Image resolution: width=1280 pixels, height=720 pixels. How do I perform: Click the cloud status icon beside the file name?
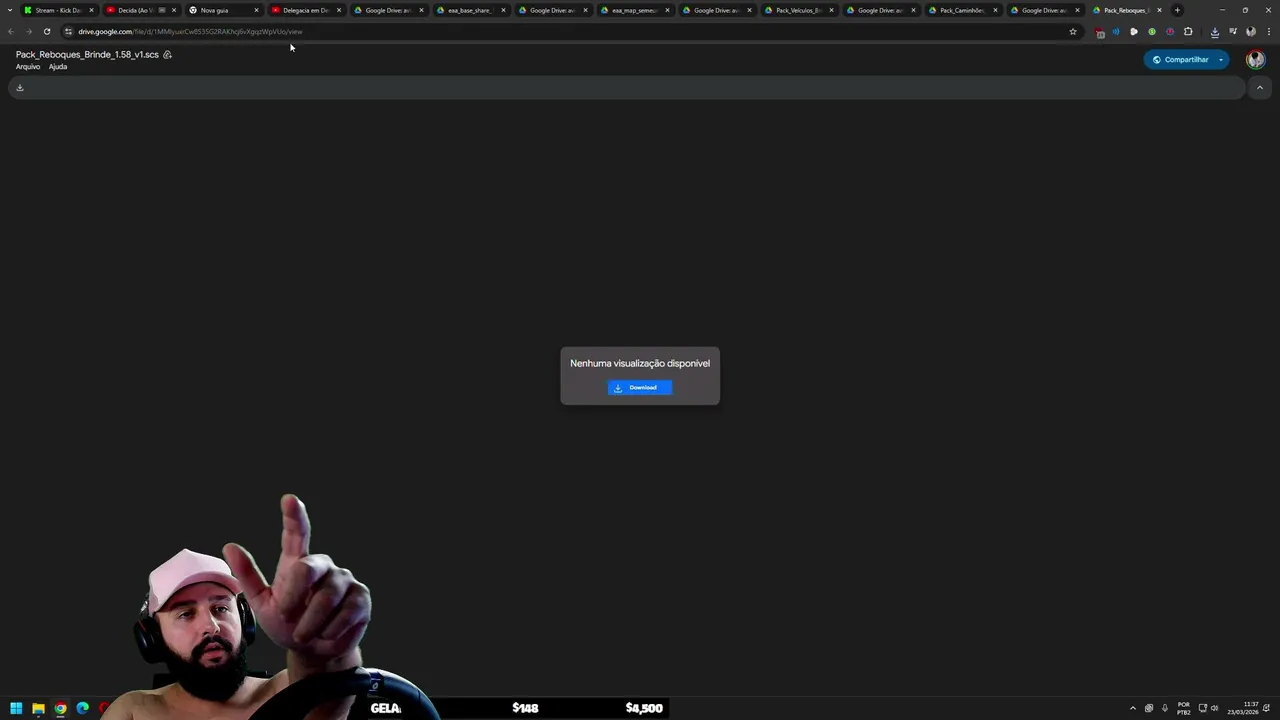click(167, 55)
